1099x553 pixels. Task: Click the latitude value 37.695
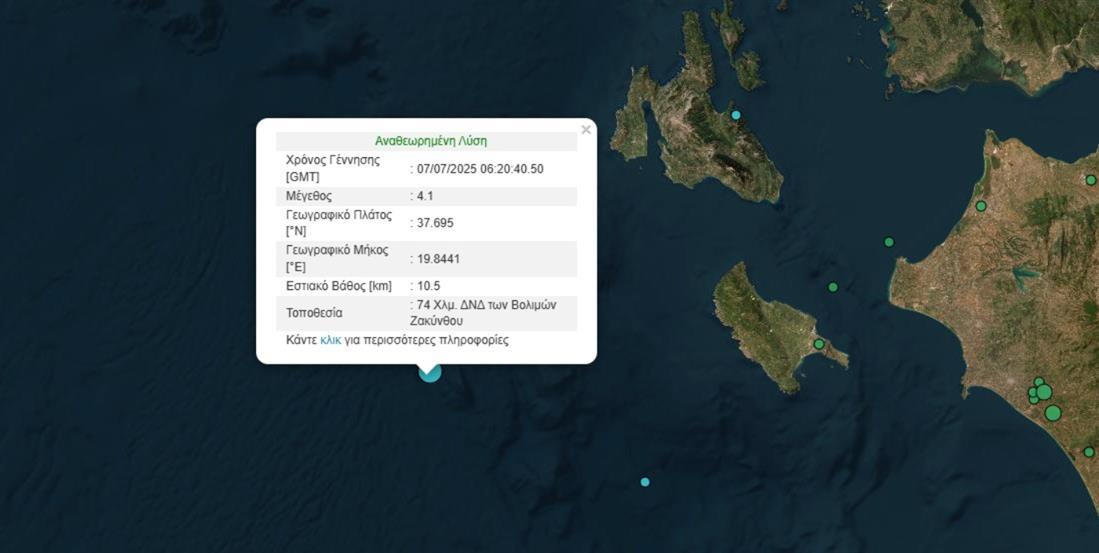434,223
